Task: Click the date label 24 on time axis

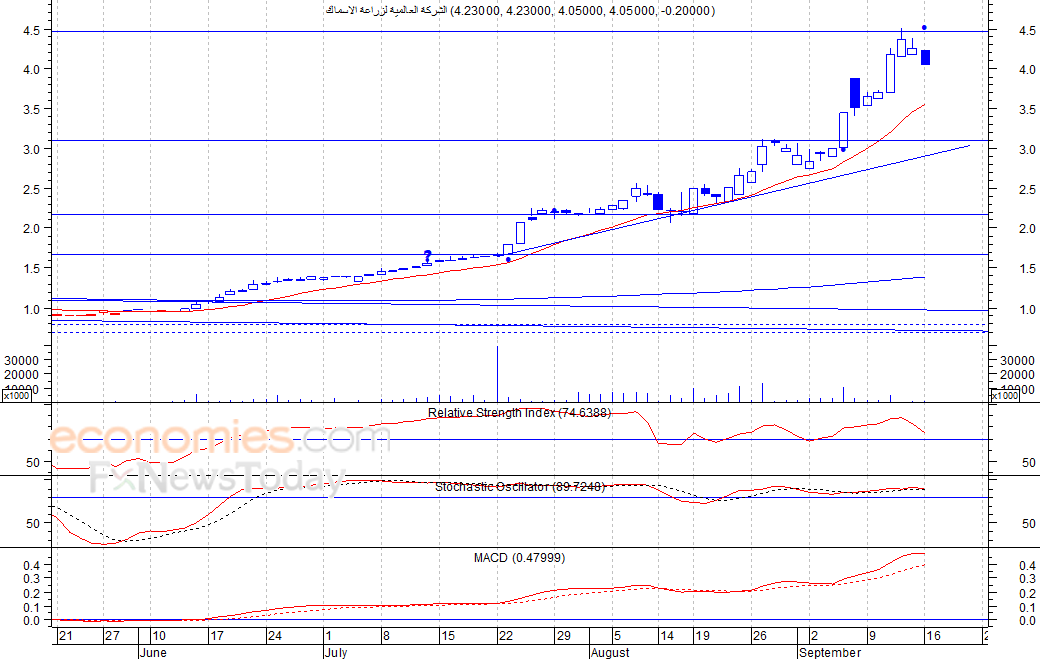Action: tap(274, 636)
